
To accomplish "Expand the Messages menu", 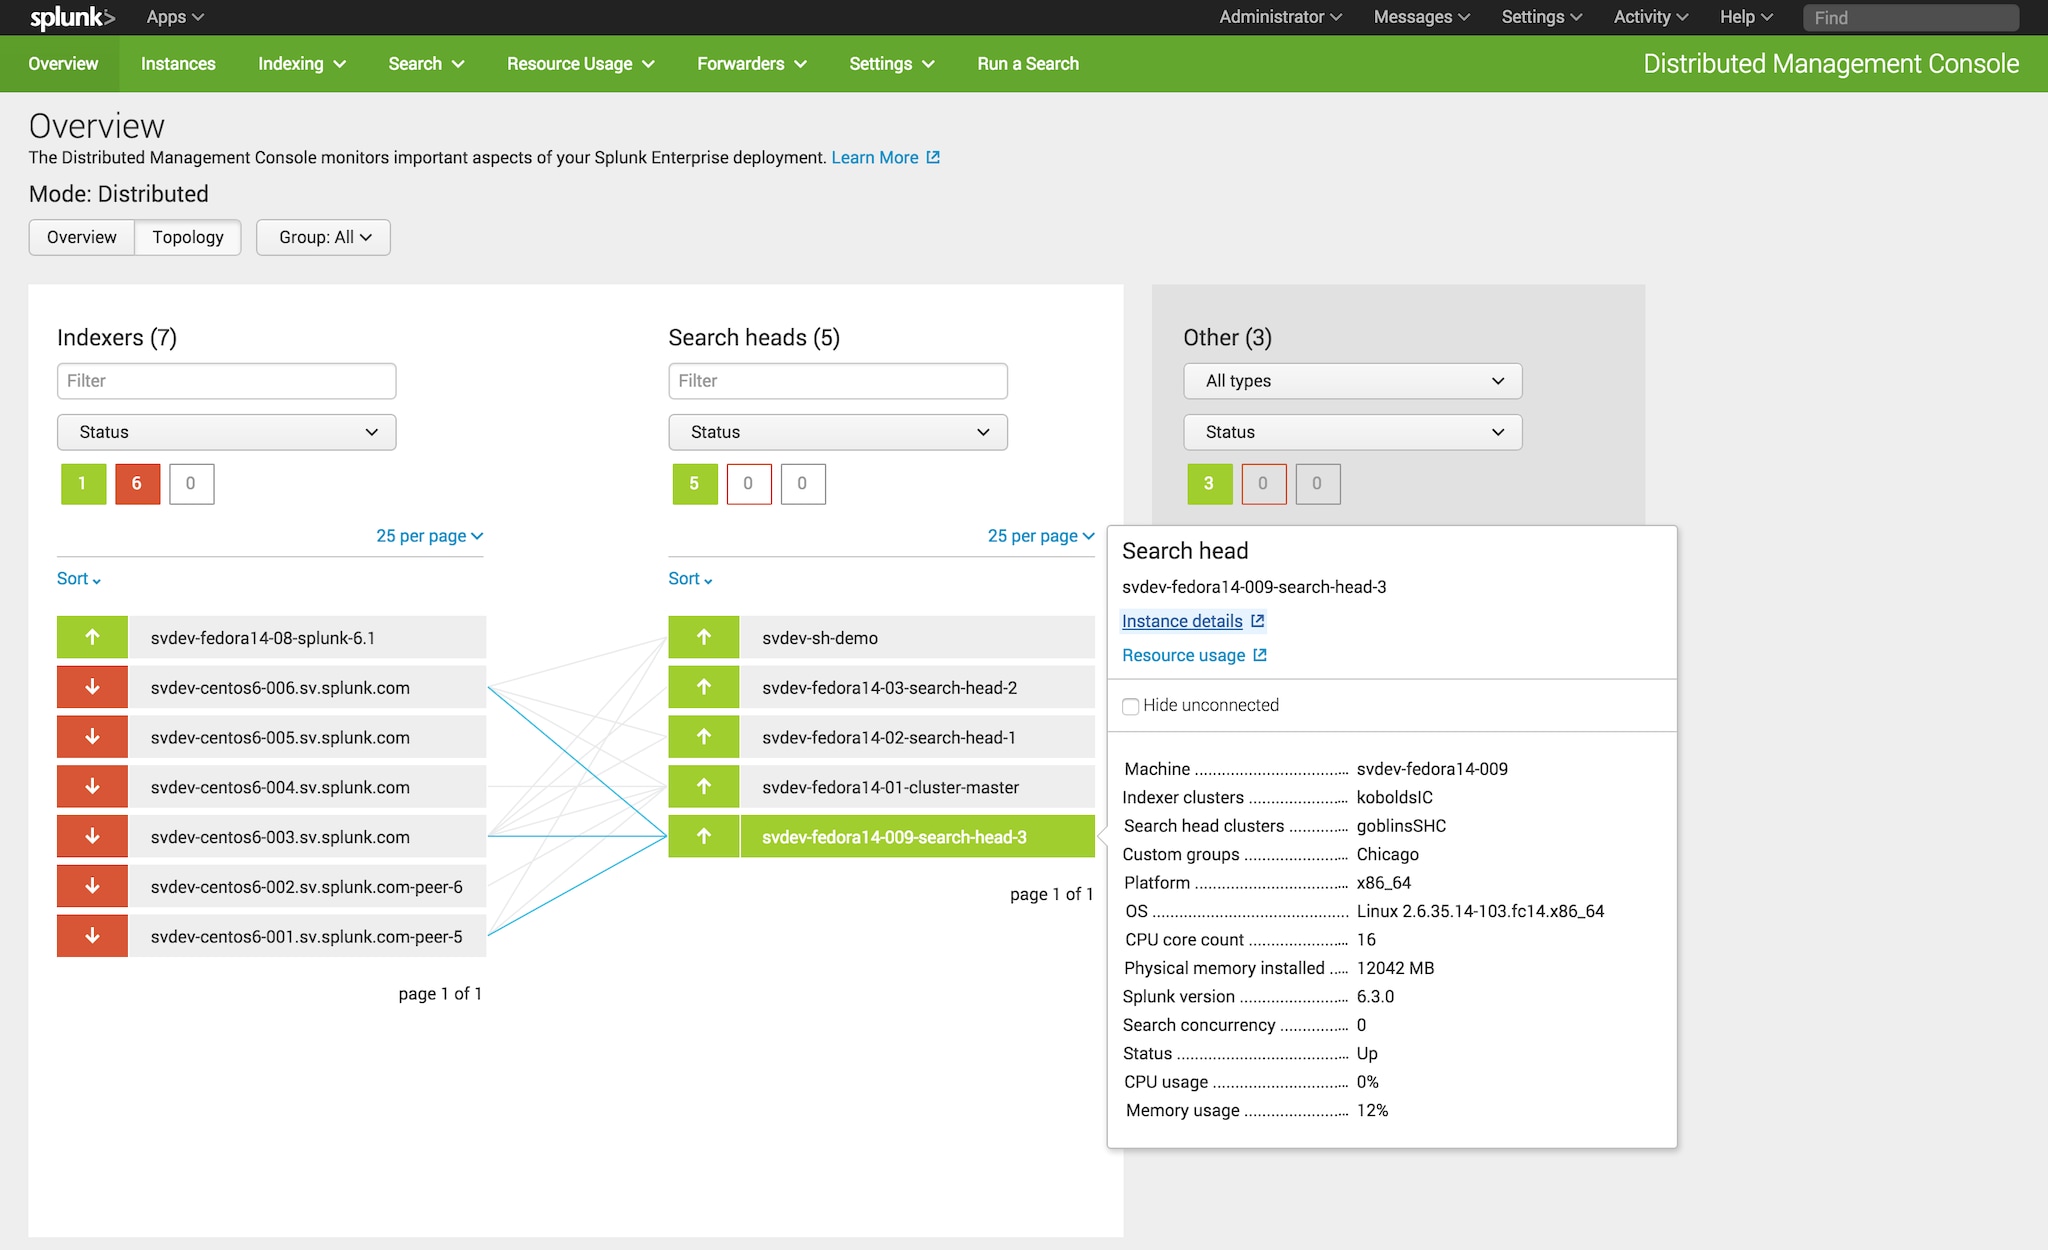I will [1421, 17].
